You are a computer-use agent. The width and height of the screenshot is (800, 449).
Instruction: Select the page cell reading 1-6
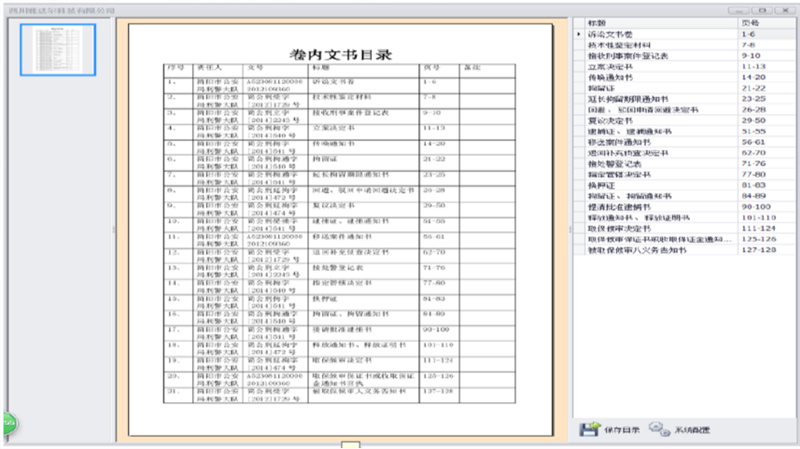click(766, 34)
